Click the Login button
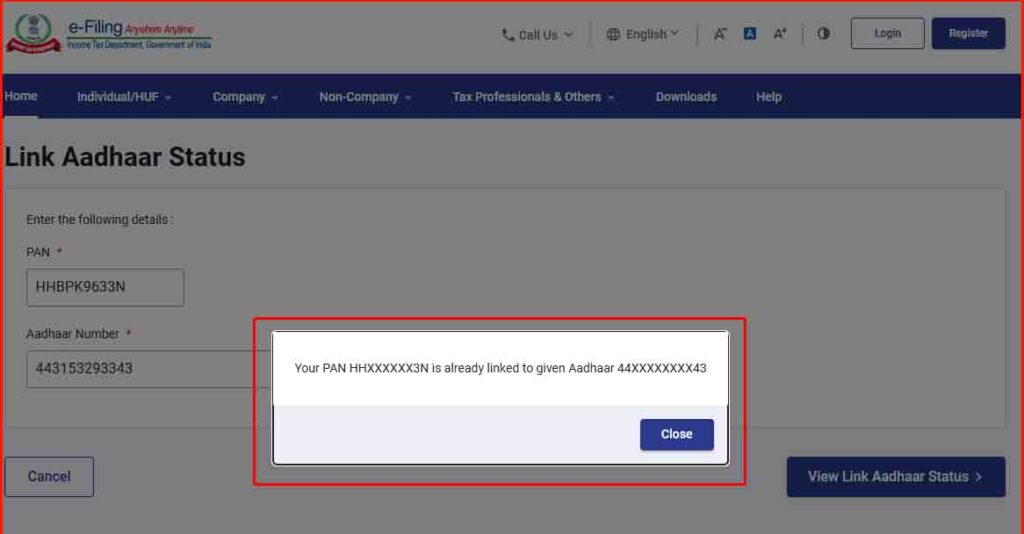This screenshot has height=534, width=1024. [888, 33]
